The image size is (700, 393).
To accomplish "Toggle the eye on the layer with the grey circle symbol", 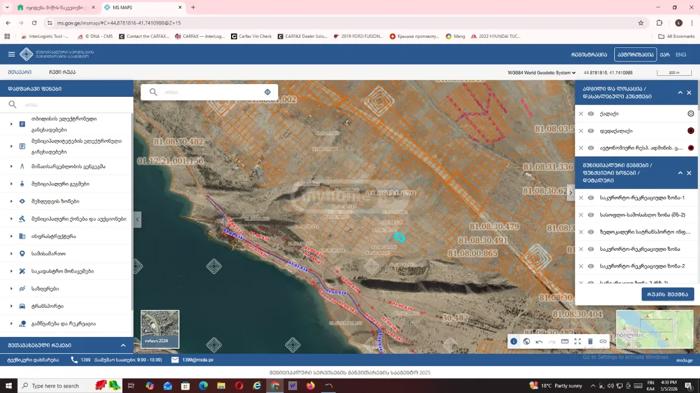I will coord(591,114).
